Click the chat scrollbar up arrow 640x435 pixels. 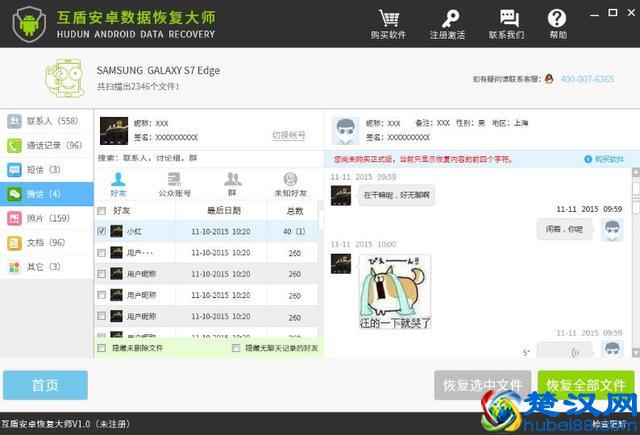click(x=636, y=172)
